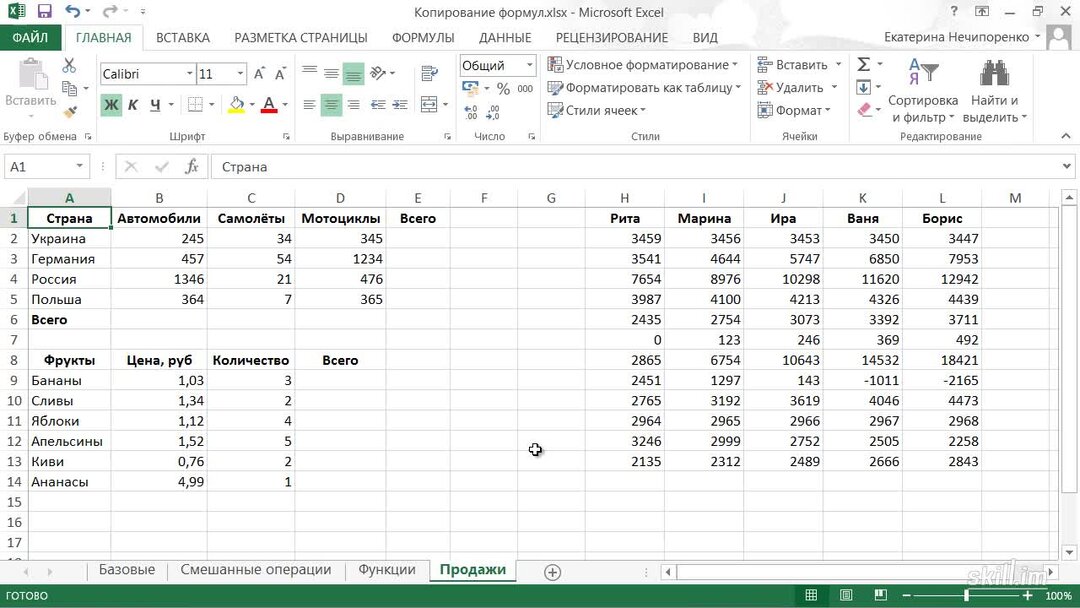Click Increase Decimal icon
The width and height of the screenshot is (1080, 608).
471,112
